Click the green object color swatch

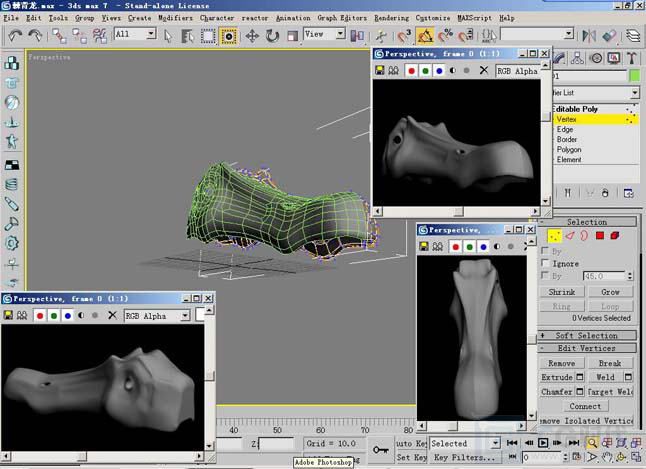coord(635,76)
